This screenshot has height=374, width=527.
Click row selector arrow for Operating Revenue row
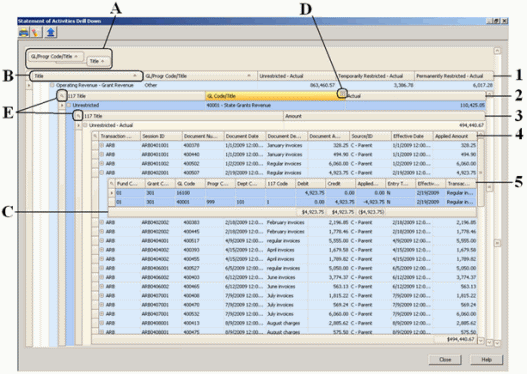click(29, 85)
